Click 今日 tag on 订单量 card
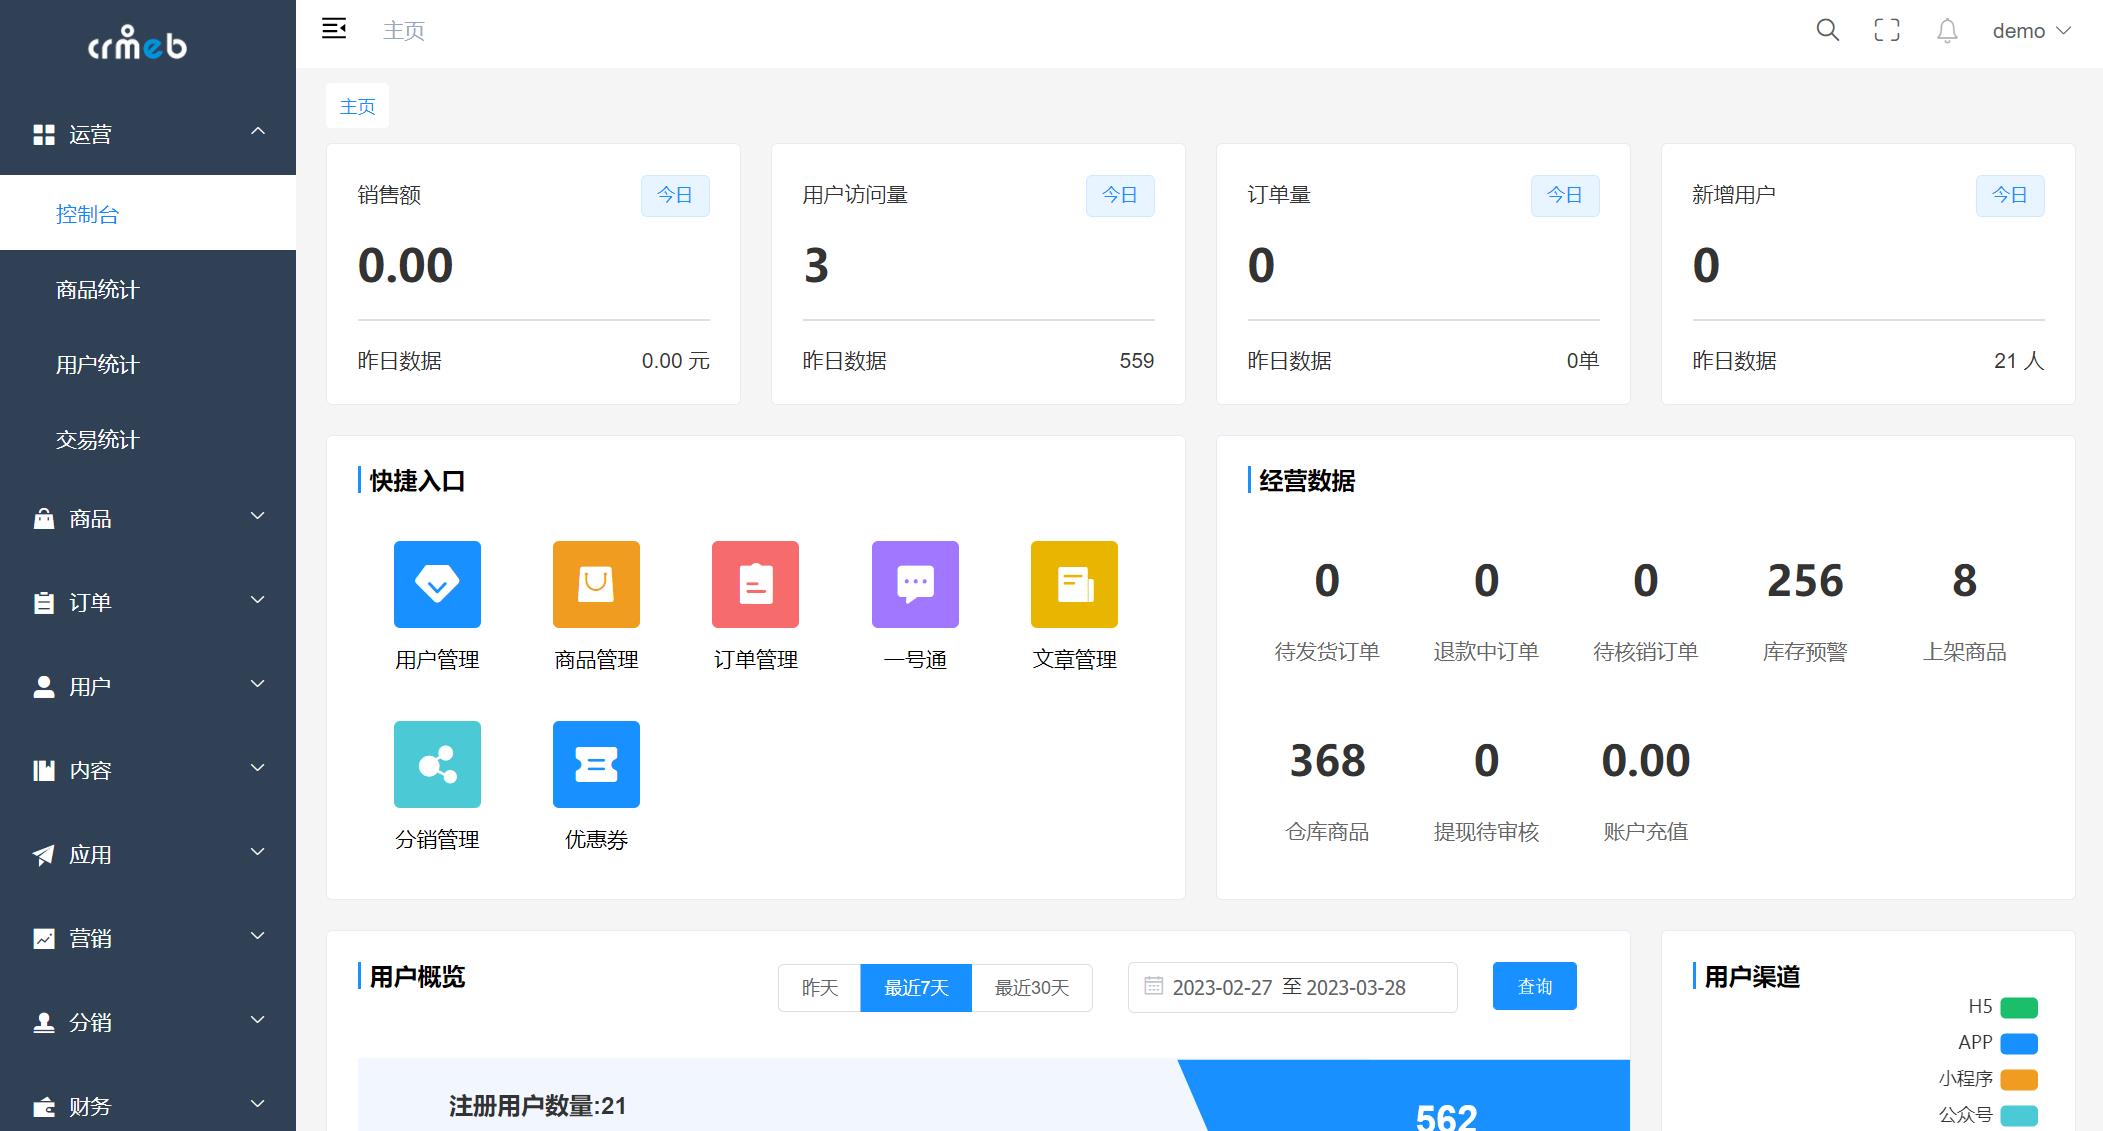 click(x=1565, y=195)
